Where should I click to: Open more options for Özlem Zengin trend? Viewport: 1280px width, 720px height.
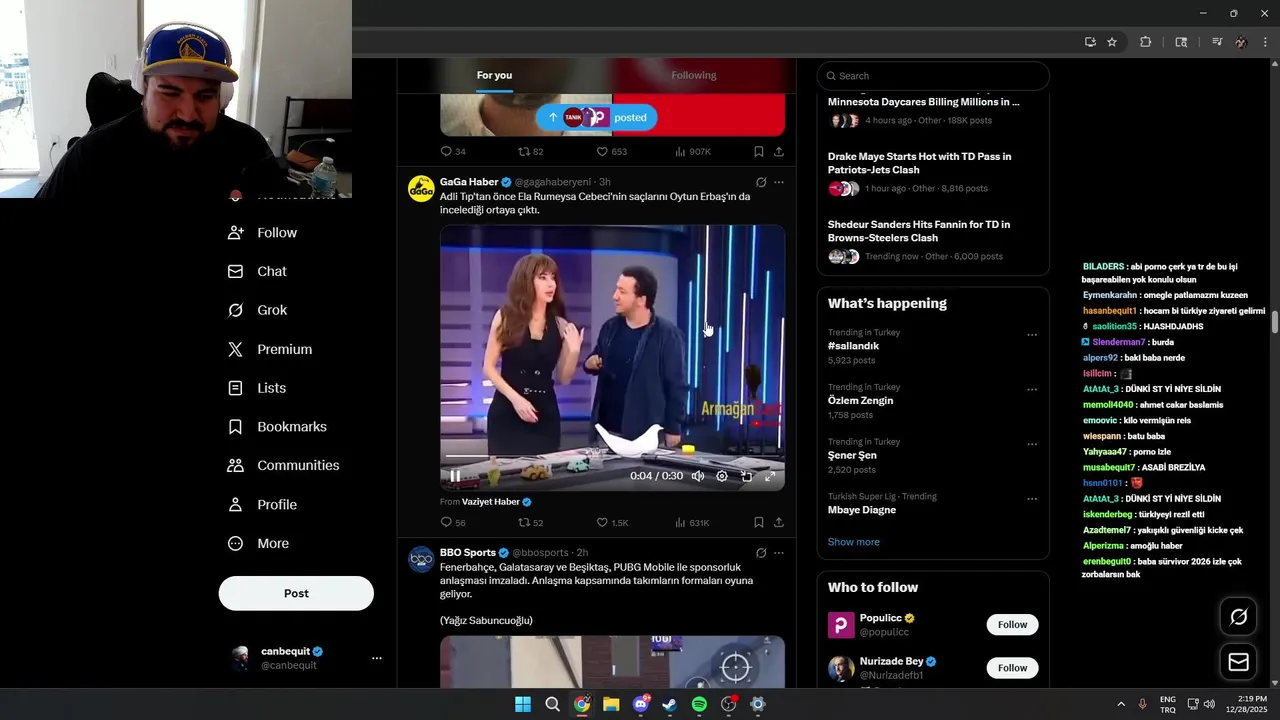click(1032, 390)
